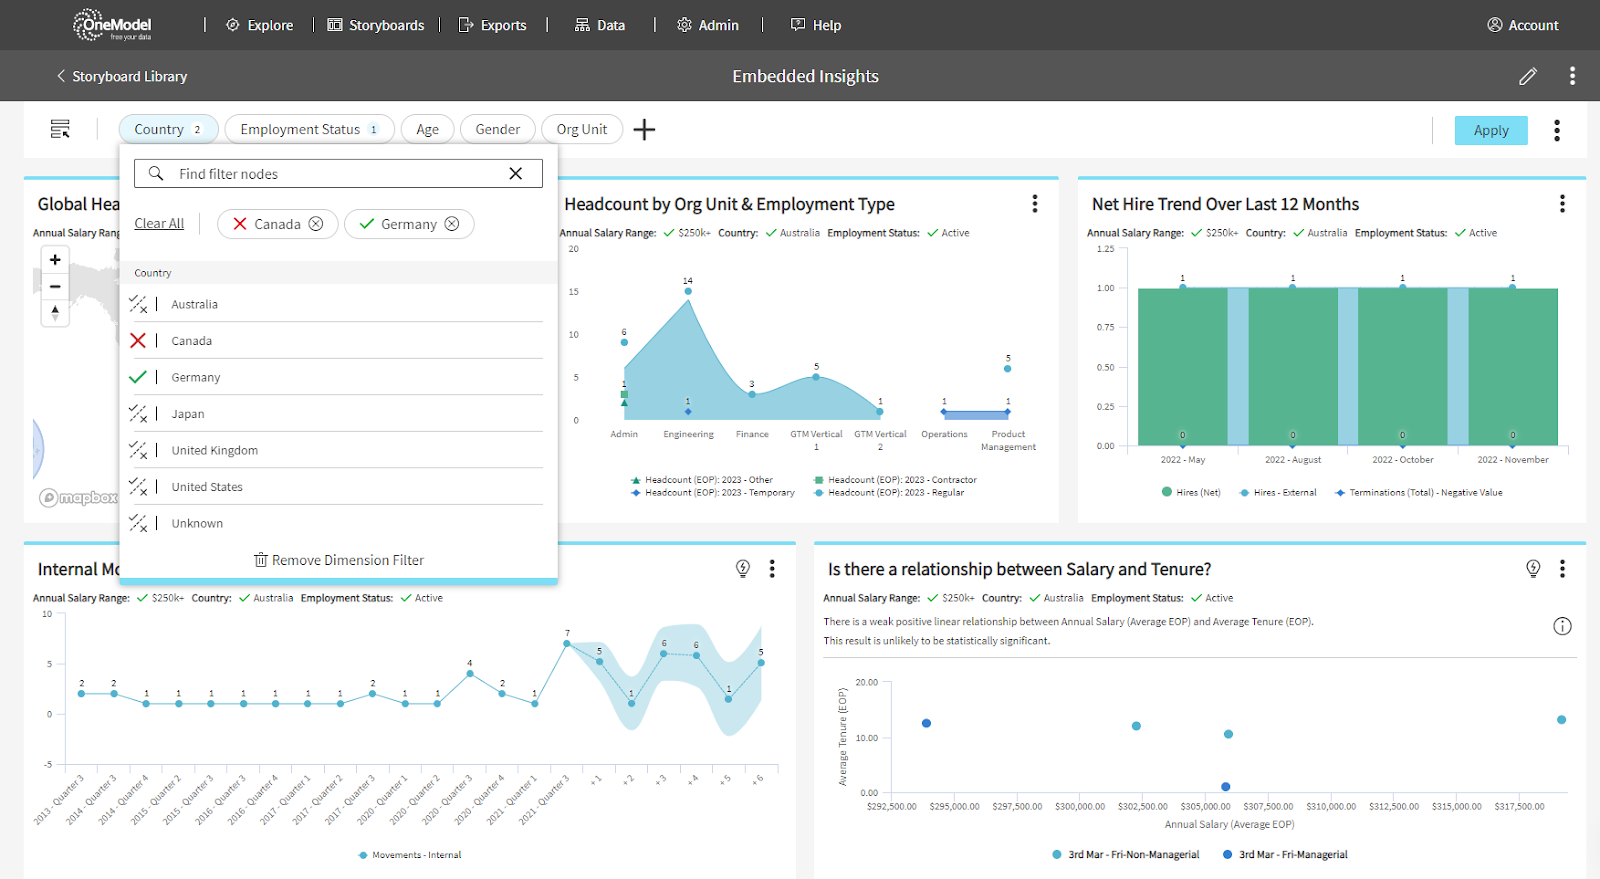
Task: Add a new filter with plus icon
Action: point(645,129)
